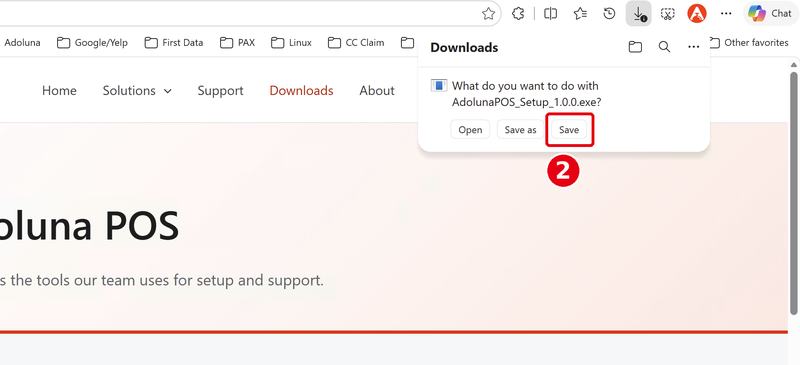Click the Downloads panel heading
Image resolution: width=800 pixels, height=365 pixels.
coord(464,47)
